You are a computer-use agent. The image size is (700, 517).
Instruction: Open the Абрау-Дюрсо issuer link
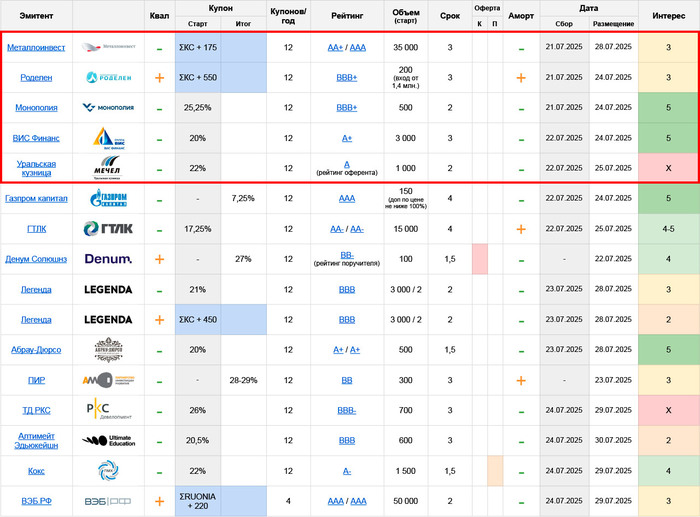(36, 350)
